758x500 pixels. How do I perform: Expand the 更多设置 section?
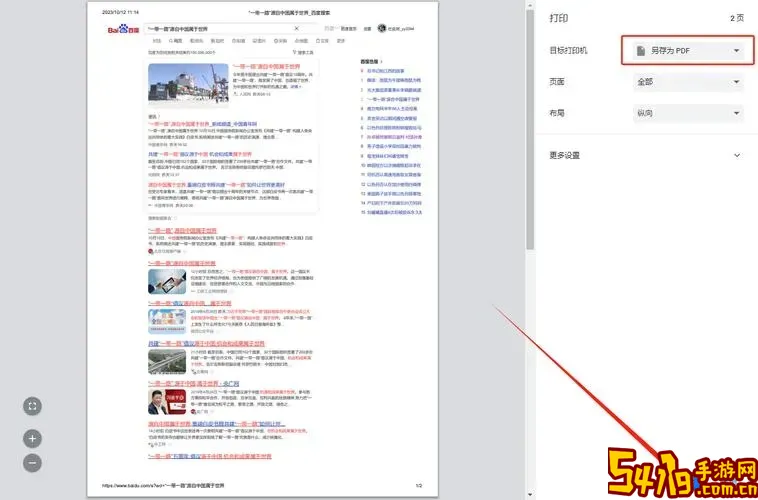point(645,155)
